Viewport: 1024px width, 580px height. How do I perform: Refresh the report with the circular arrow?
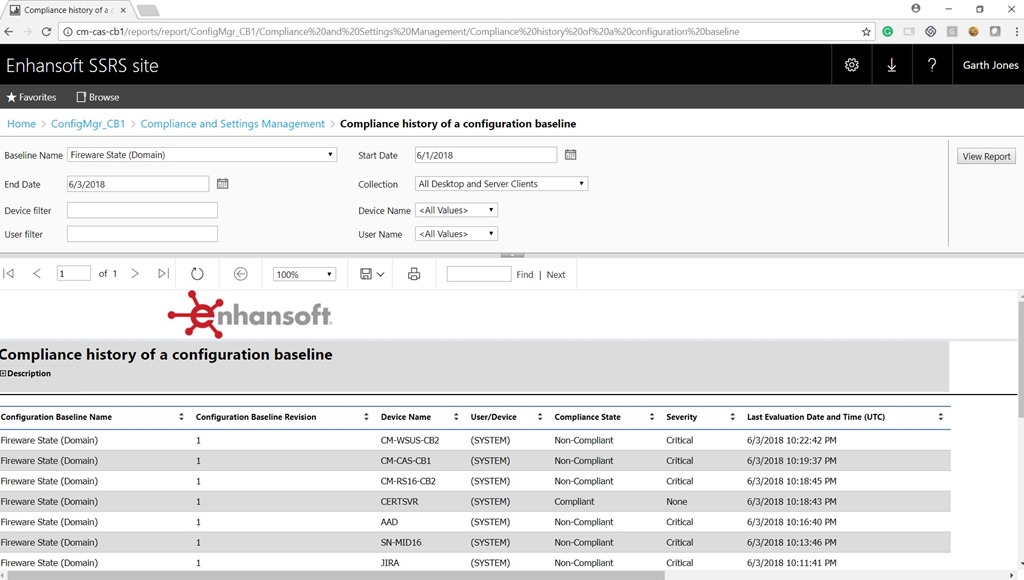[197, 274]
